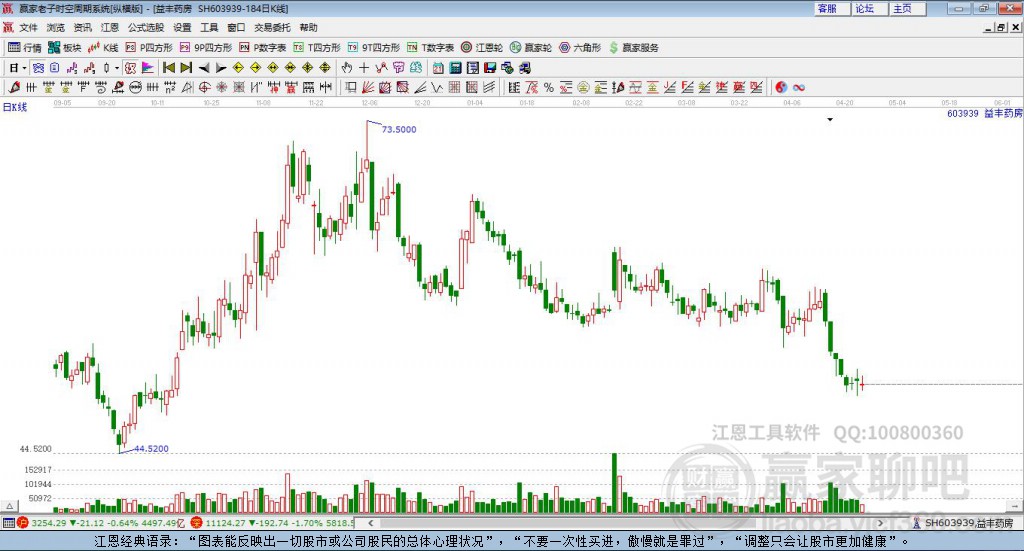Select the Gann fan lines tool

pos(368,87)
